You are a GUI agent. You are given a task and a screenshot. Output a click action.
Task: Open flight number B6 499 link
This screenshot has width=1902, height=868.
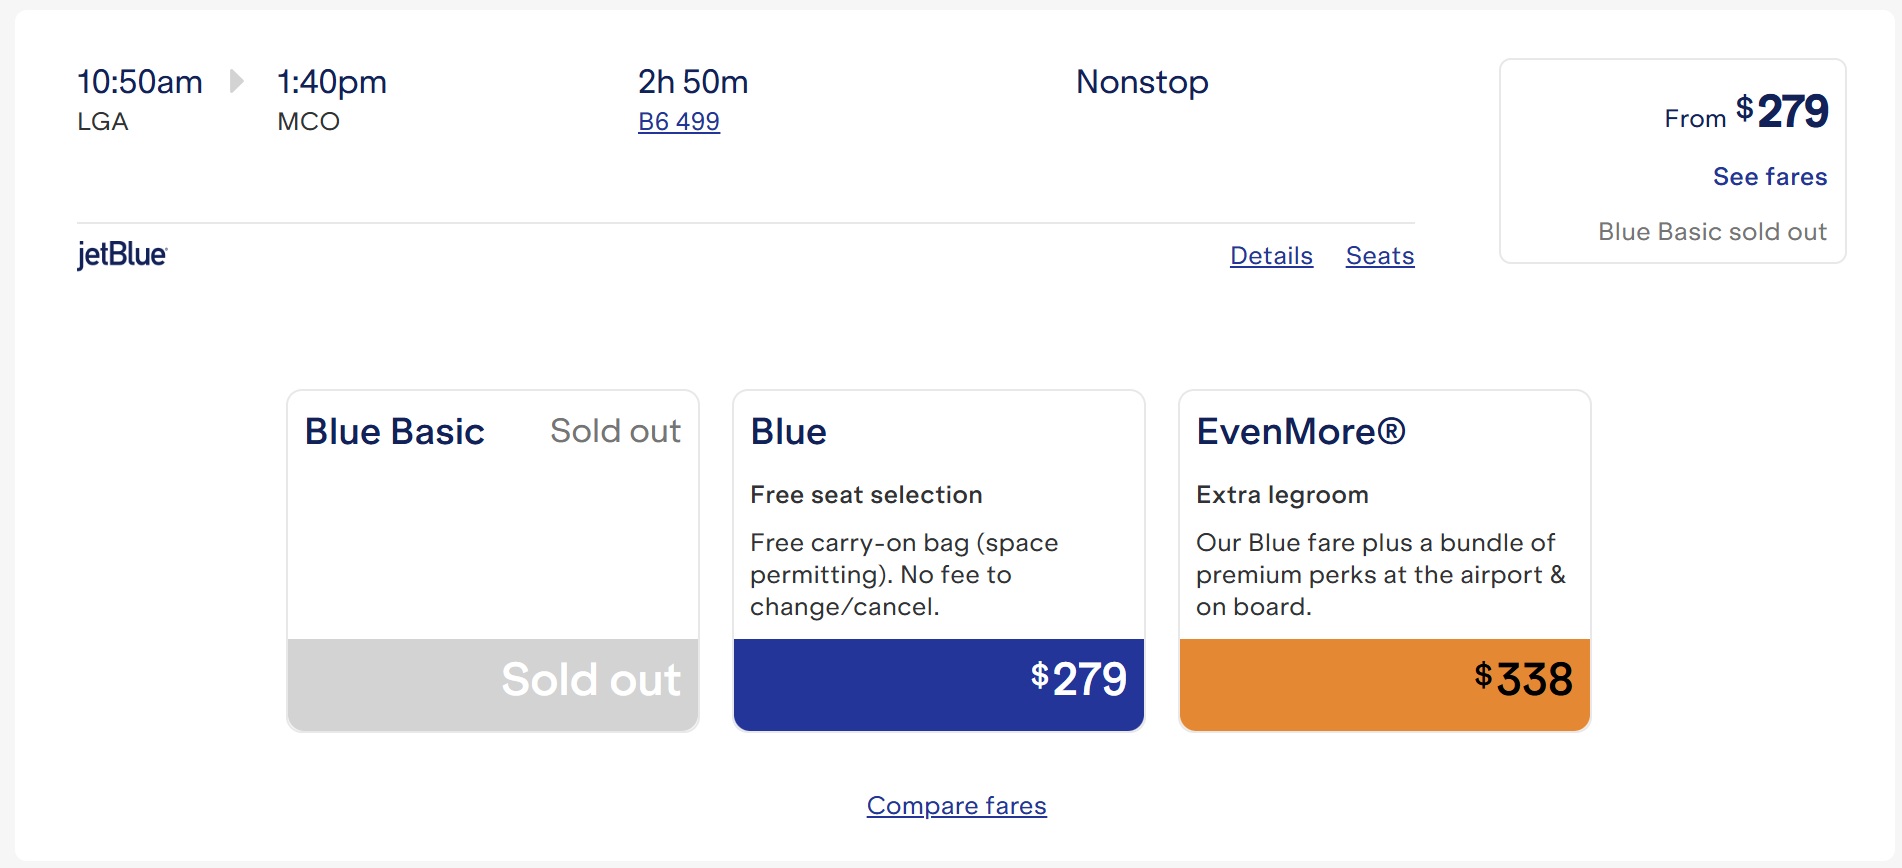point(679,121)
